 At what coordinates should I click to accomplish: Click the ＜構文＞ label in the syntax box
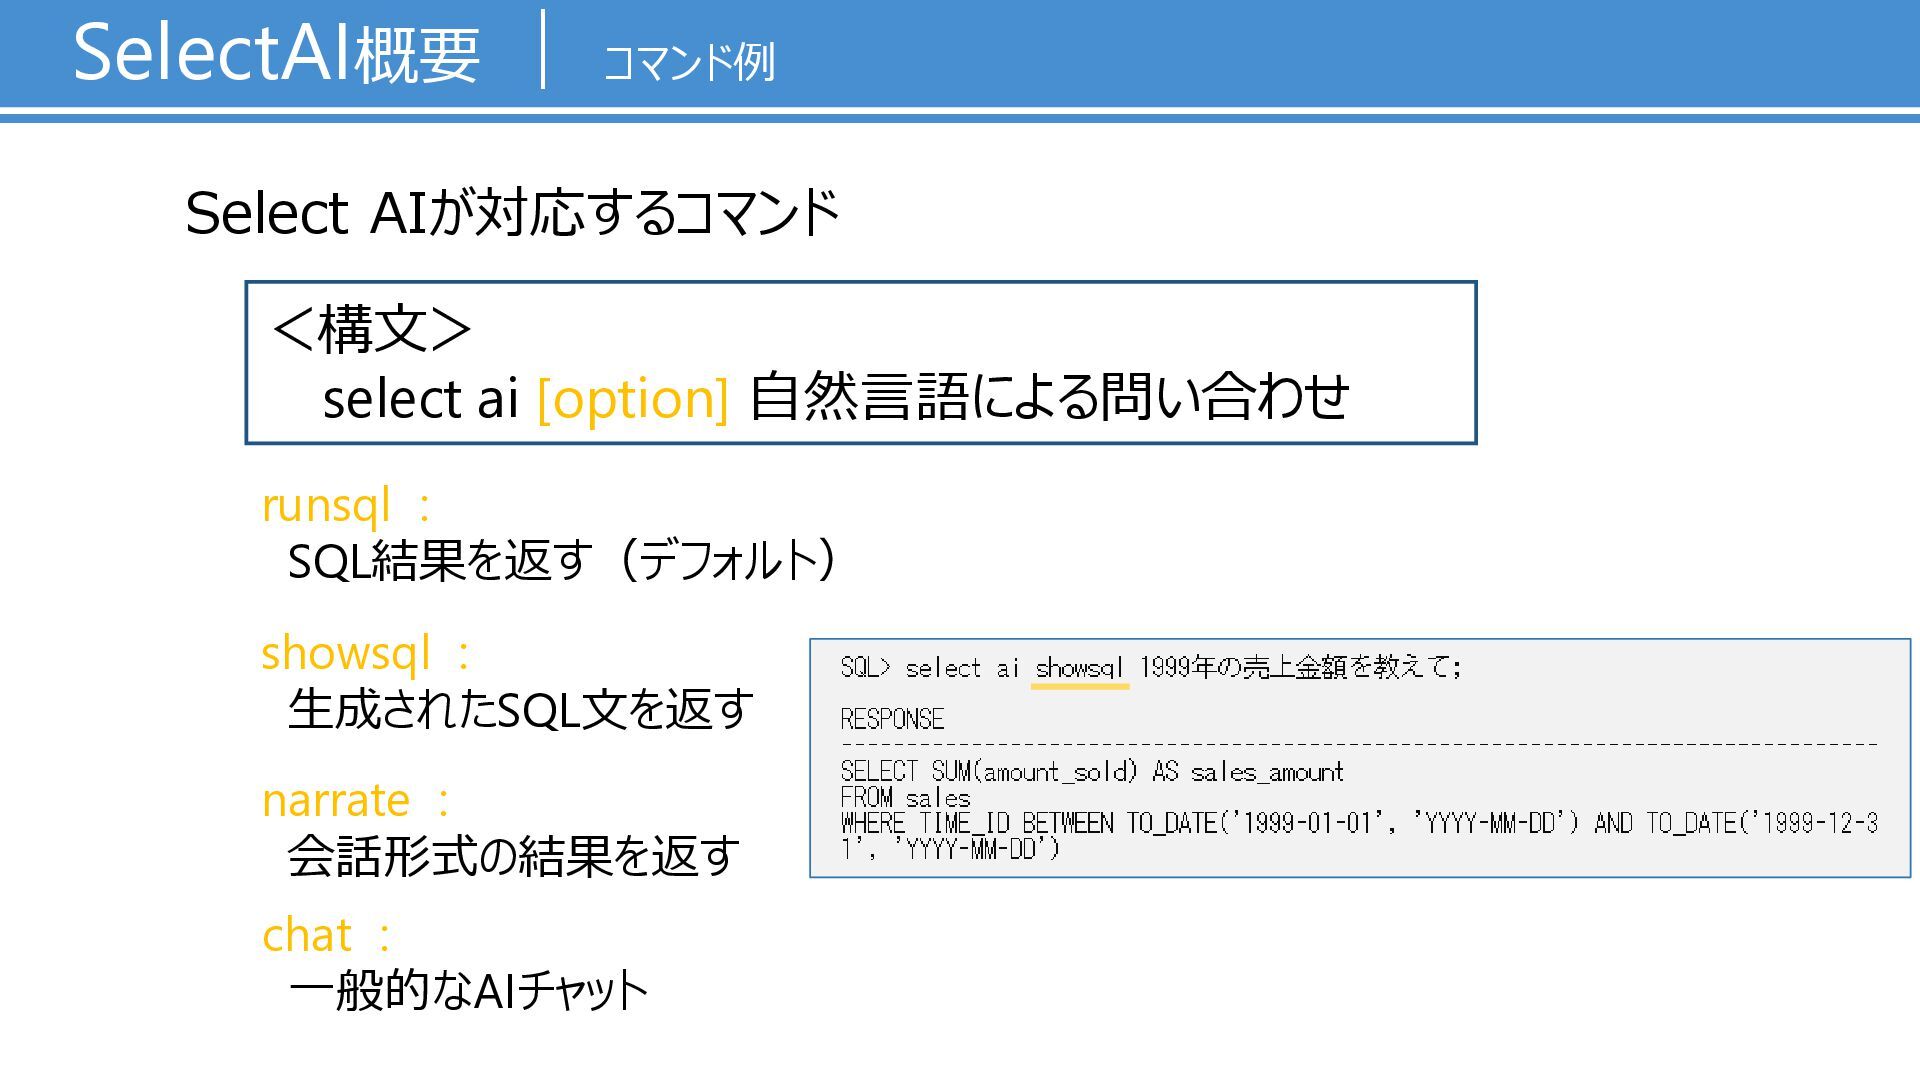coord(371,328)
